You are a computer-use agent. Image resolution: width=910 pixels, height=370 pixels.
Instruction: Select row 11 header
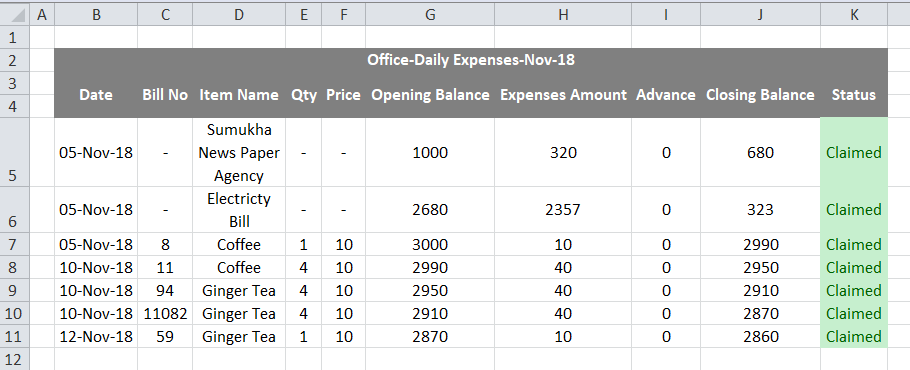14,336
